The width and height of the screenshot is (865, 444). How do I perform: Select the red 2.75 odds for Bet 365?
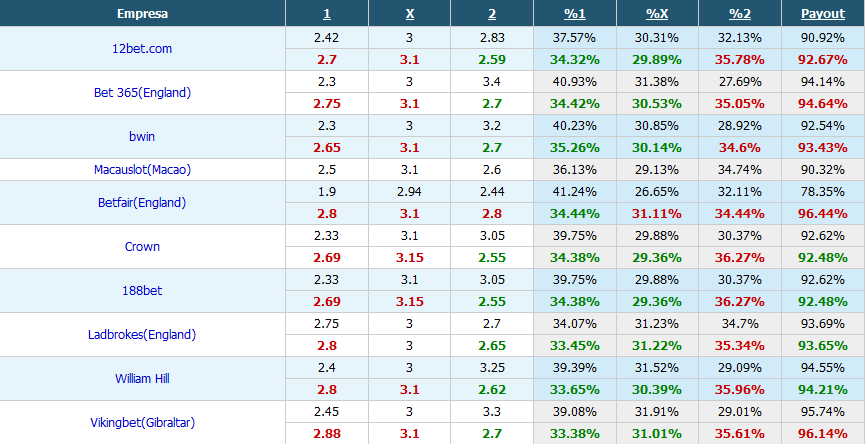[x=327, y=104]
